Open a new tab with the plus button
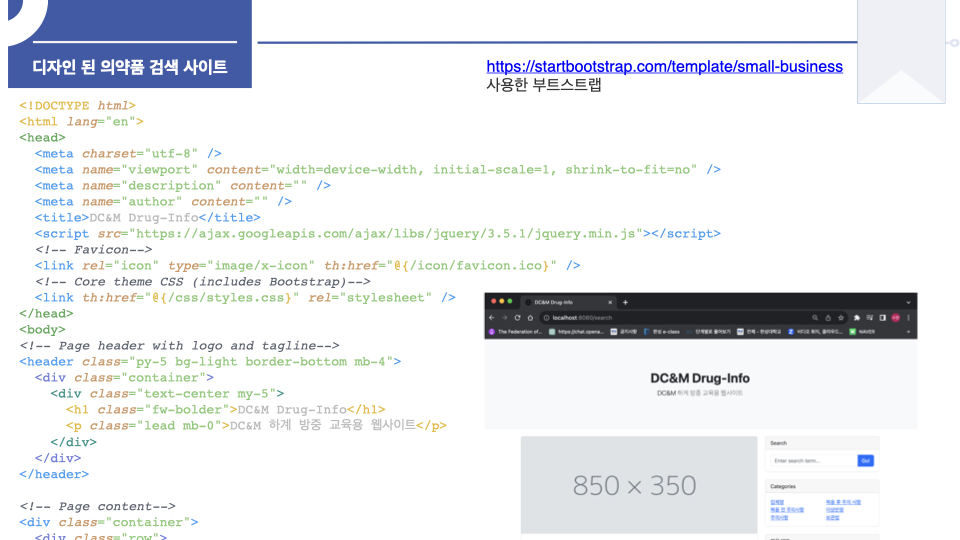Image resolution: width=960 pixels, height=540 pixels. click(625, 302)
